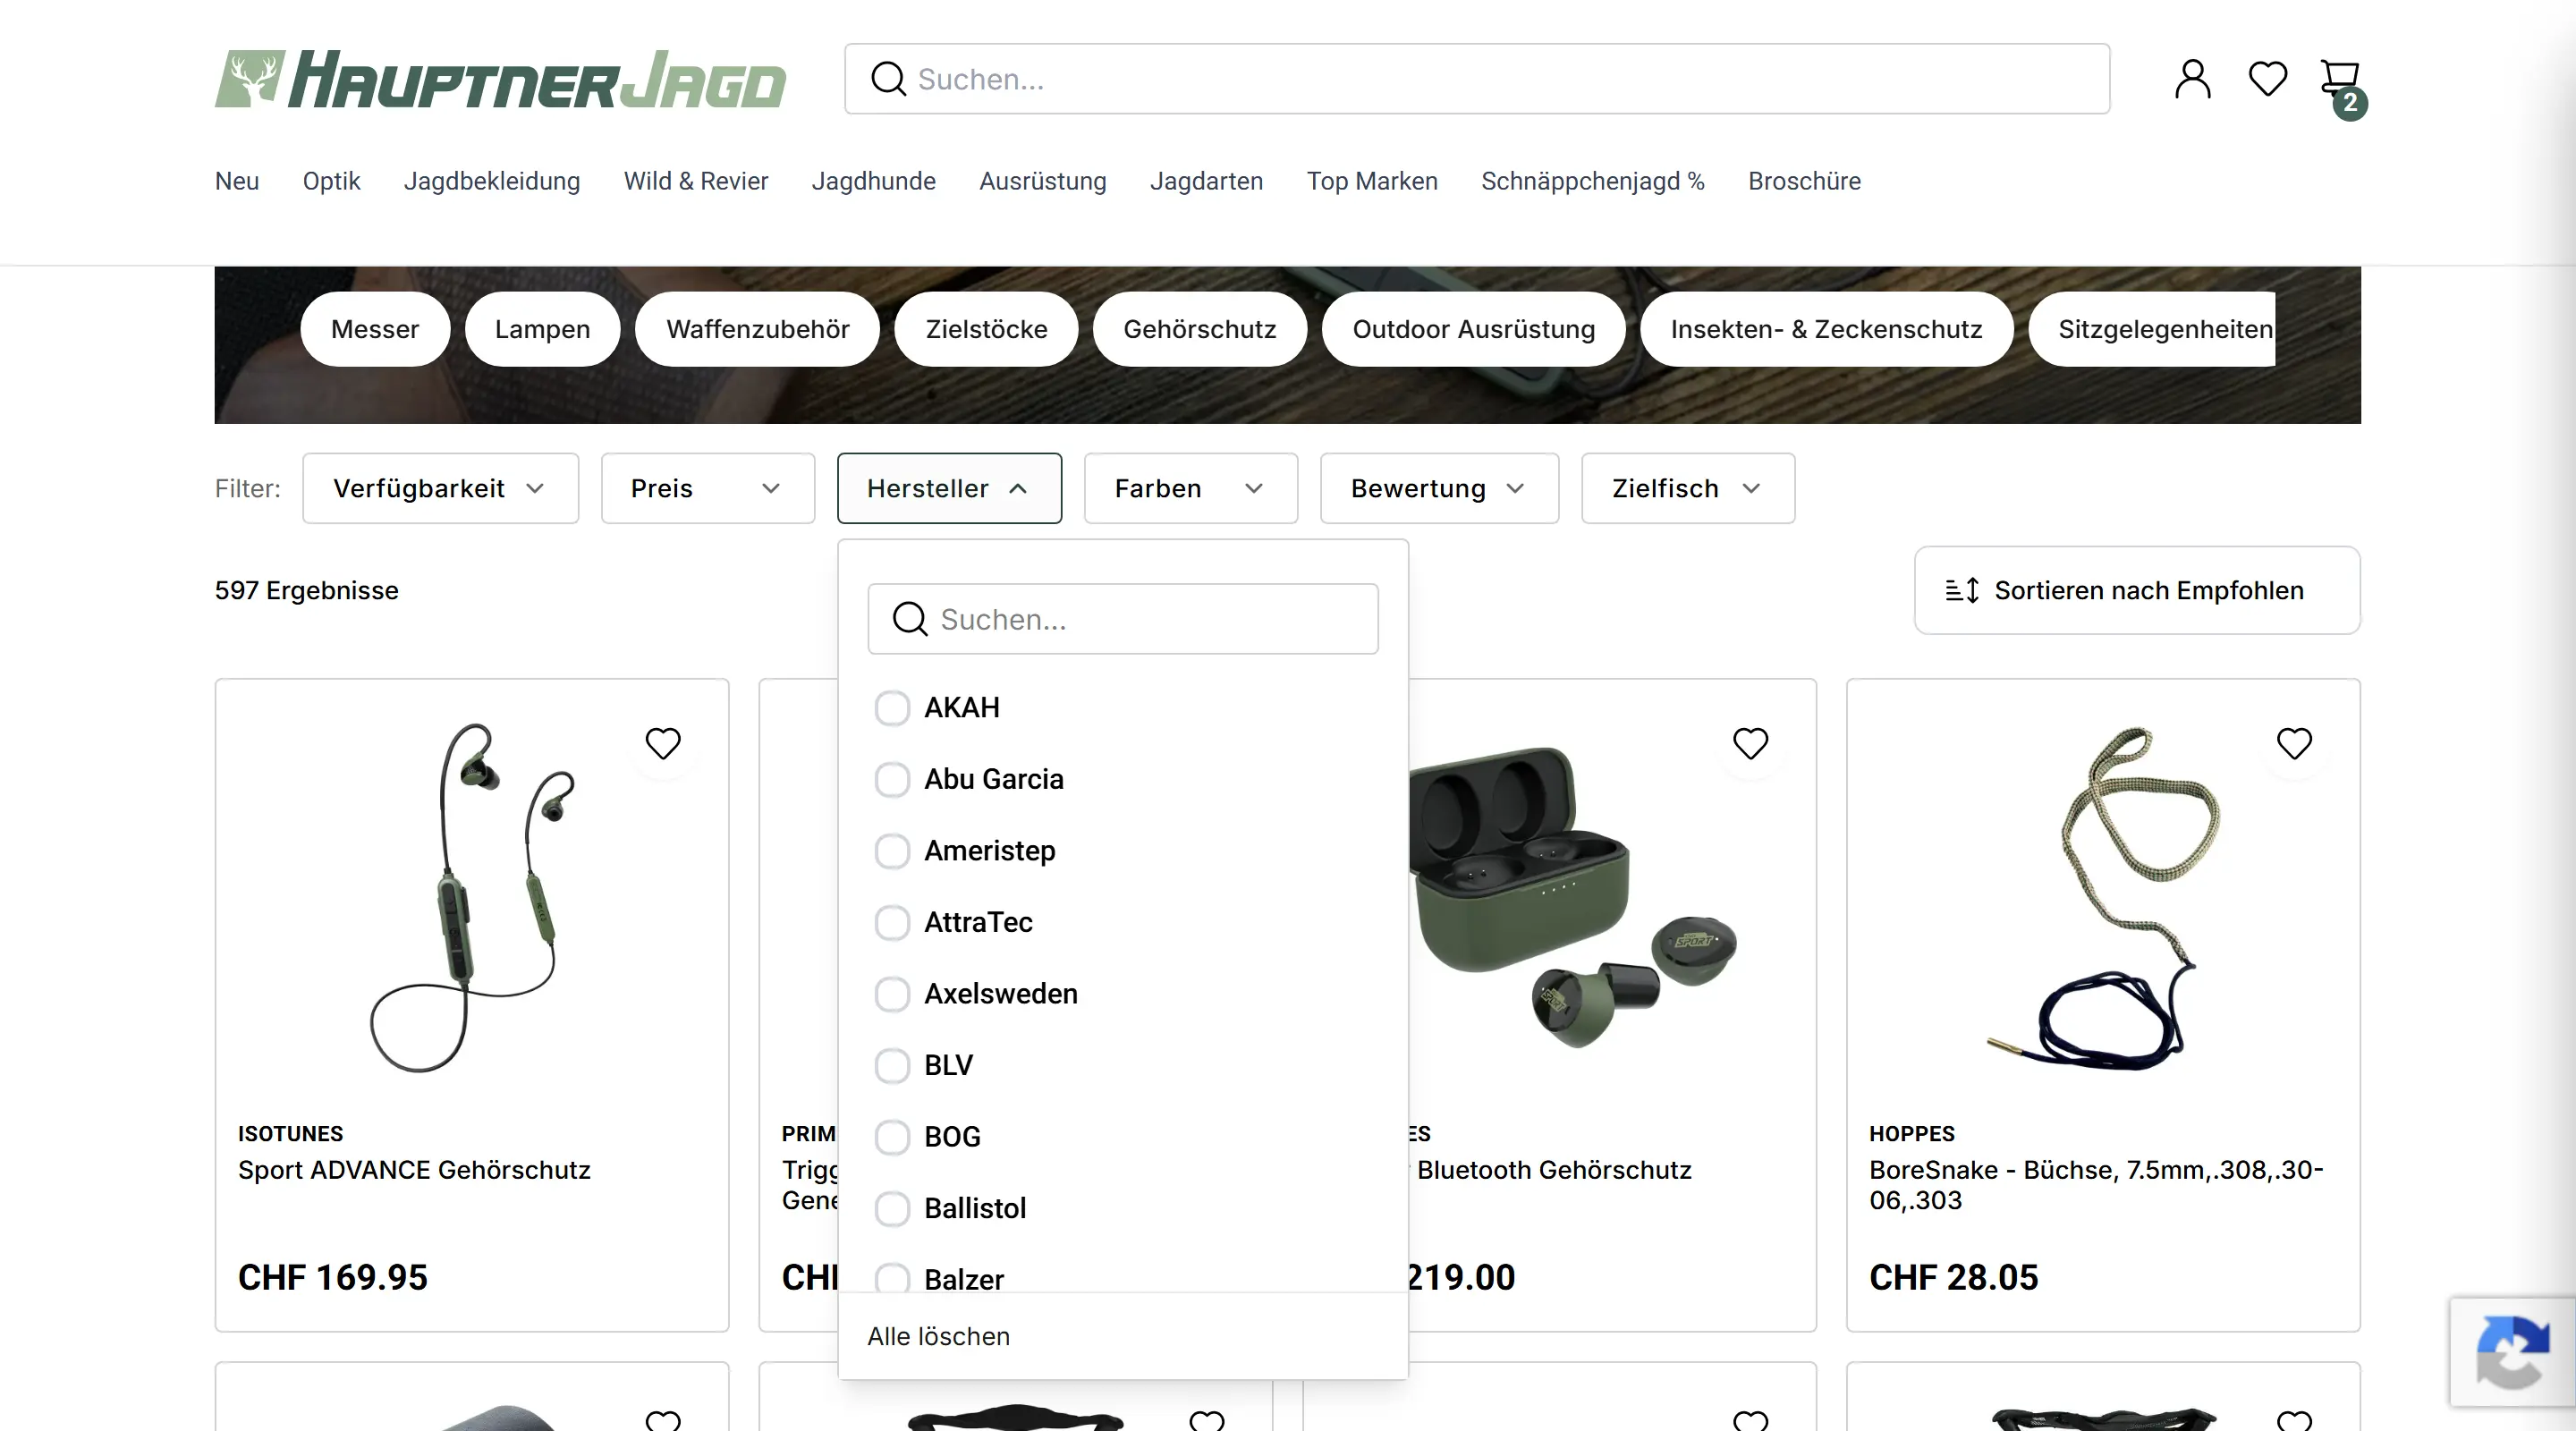Open the Optik menu
The image size is (2576, 1431).
pyautogui.click(x=331, y=181)
